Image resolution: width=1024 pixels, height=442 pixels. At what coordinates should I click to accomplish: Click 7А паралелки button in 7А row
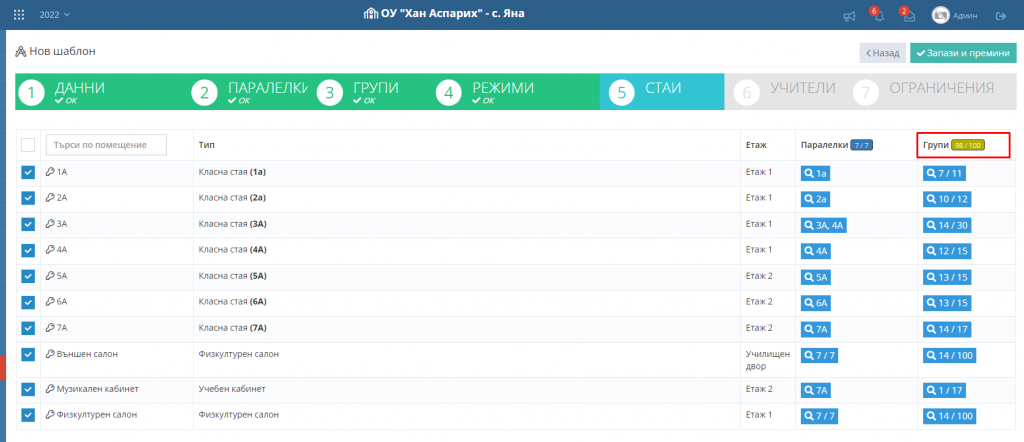(x=817, y=330)
